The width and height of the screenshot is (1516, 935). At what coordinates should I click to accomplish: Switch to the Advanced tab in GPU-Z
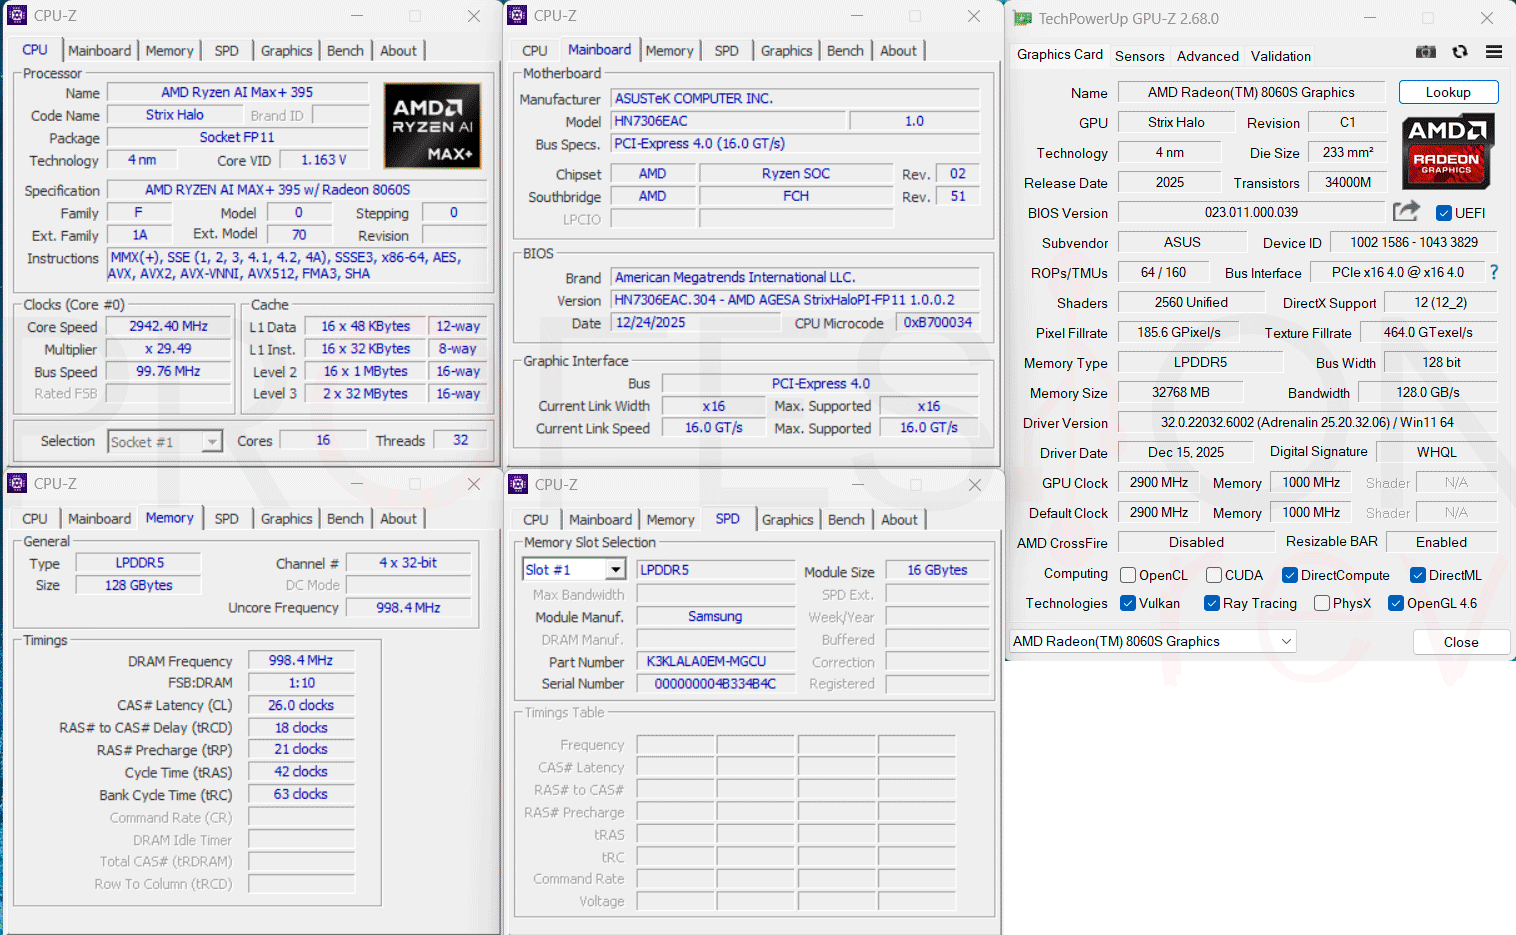click(x=1208, y=56)
